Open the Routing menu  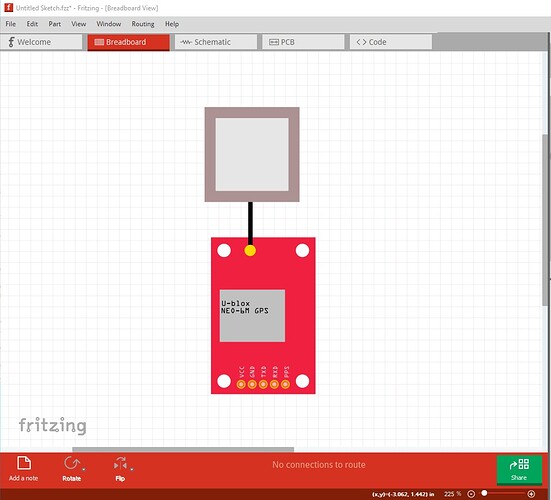(143, 24)
